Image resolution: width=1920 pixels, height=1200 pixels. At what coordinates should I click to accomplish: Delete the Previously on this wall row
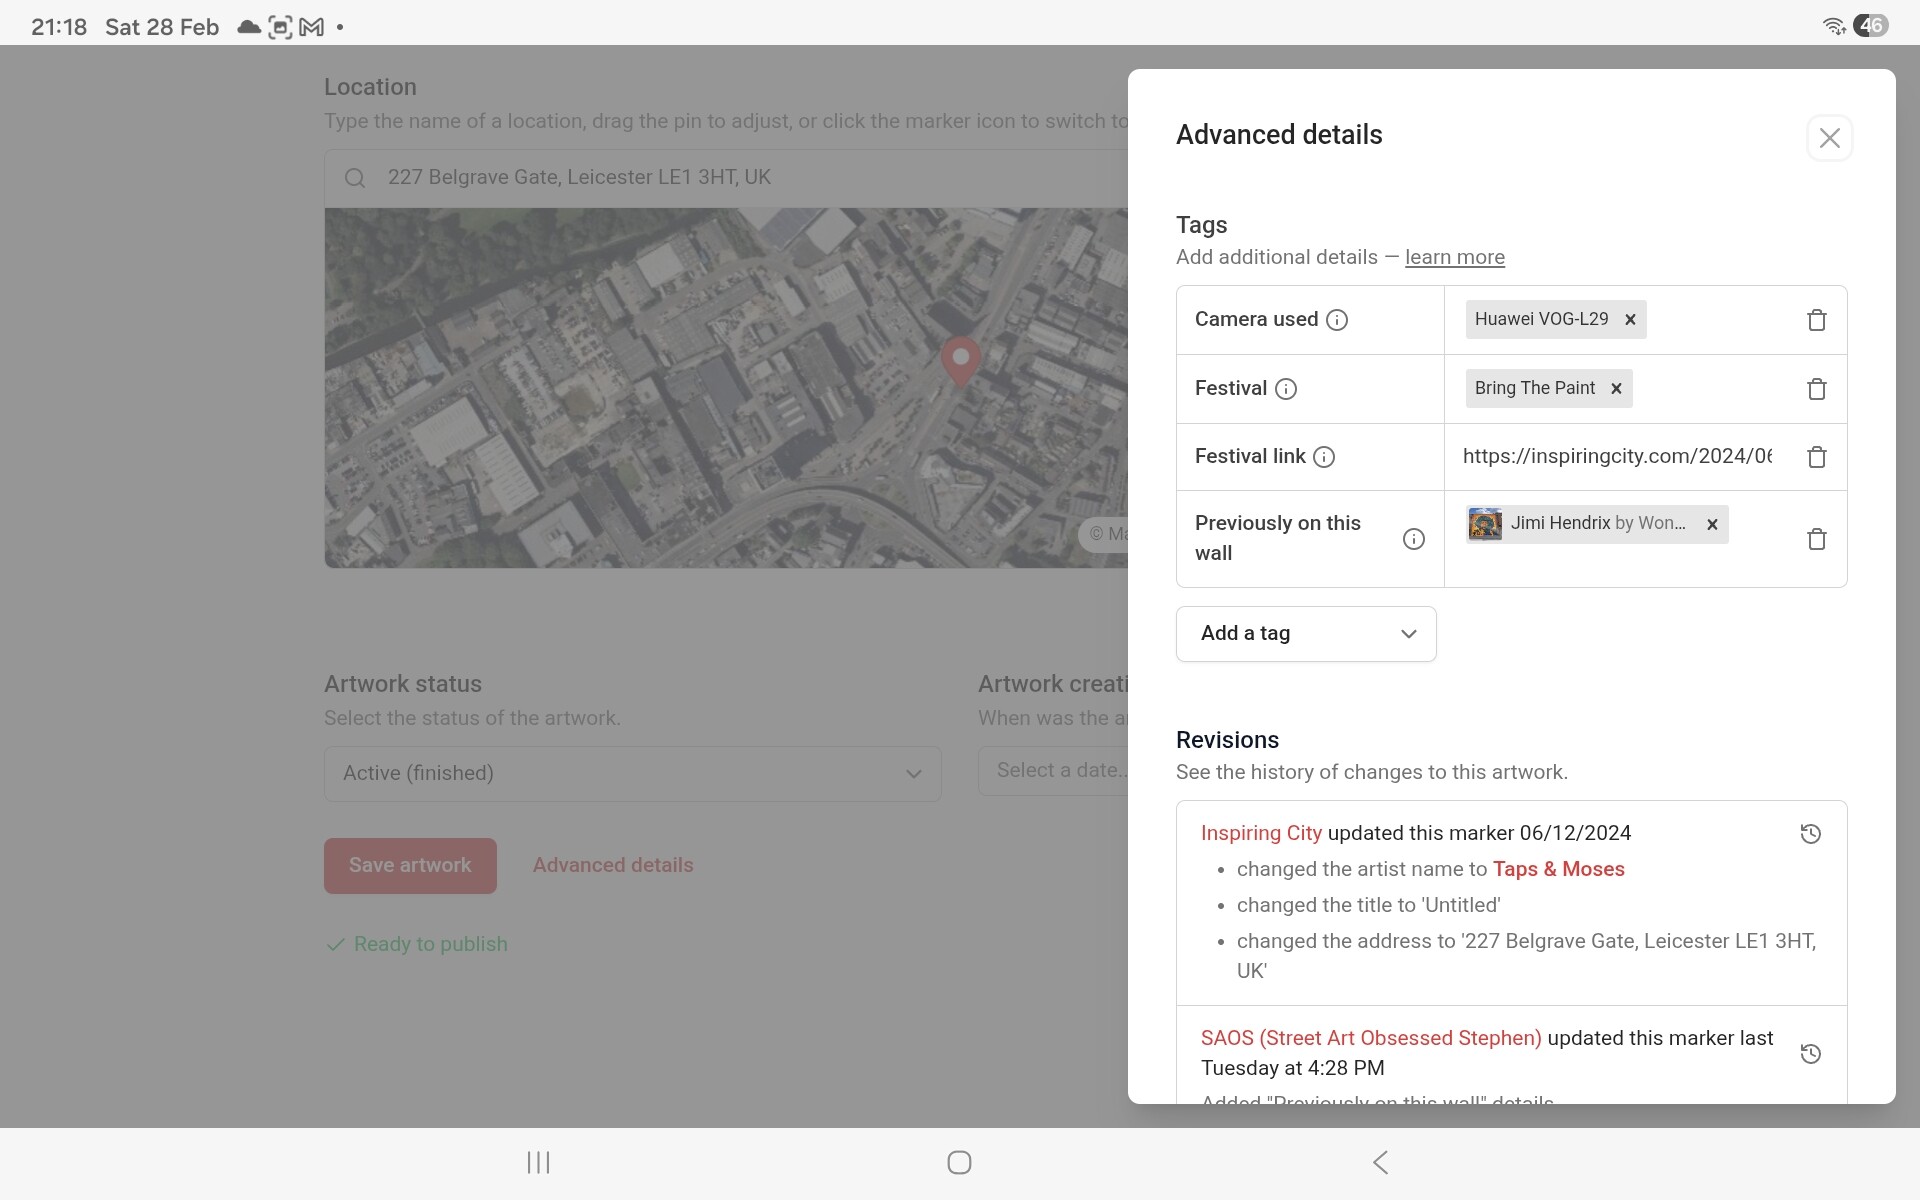pos(1816,539)
